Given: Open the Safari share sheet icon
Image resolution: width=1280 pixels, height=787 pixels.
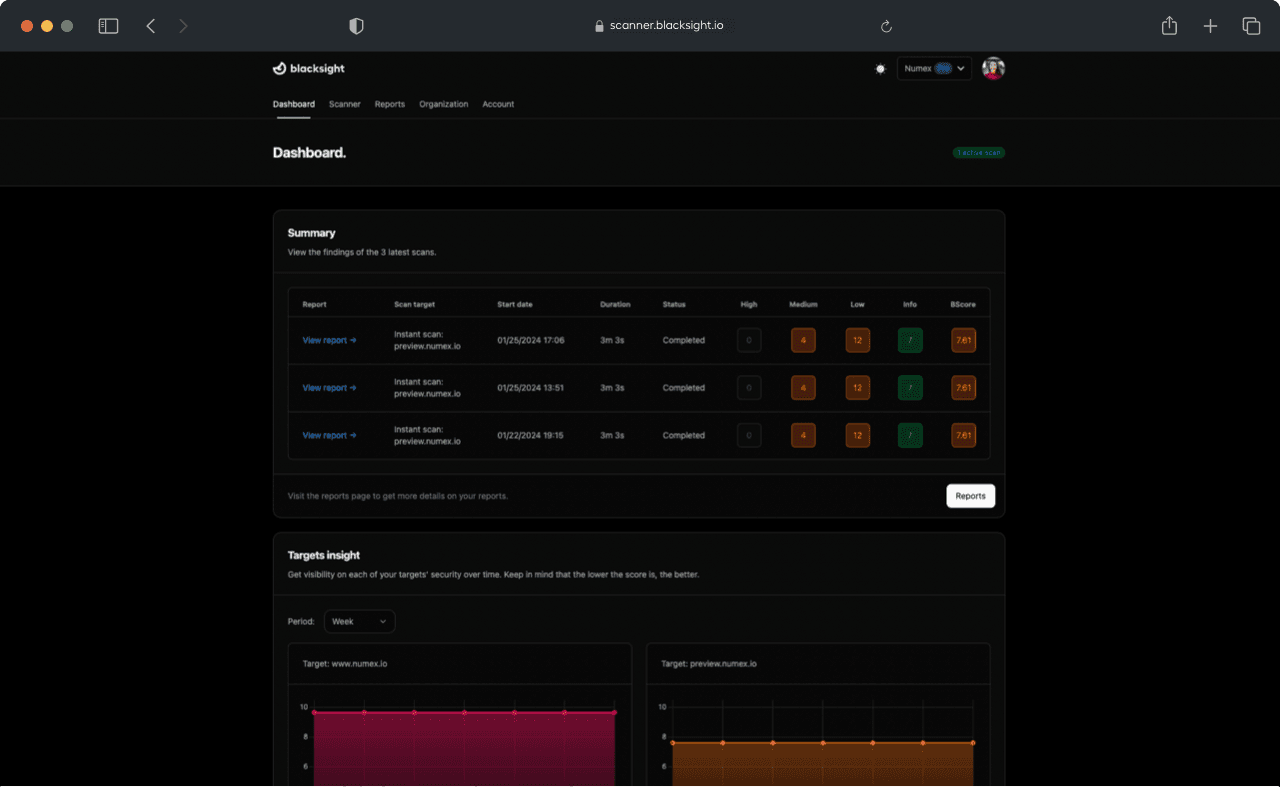Looking at the screenshot, I should tap(1168, 26).
